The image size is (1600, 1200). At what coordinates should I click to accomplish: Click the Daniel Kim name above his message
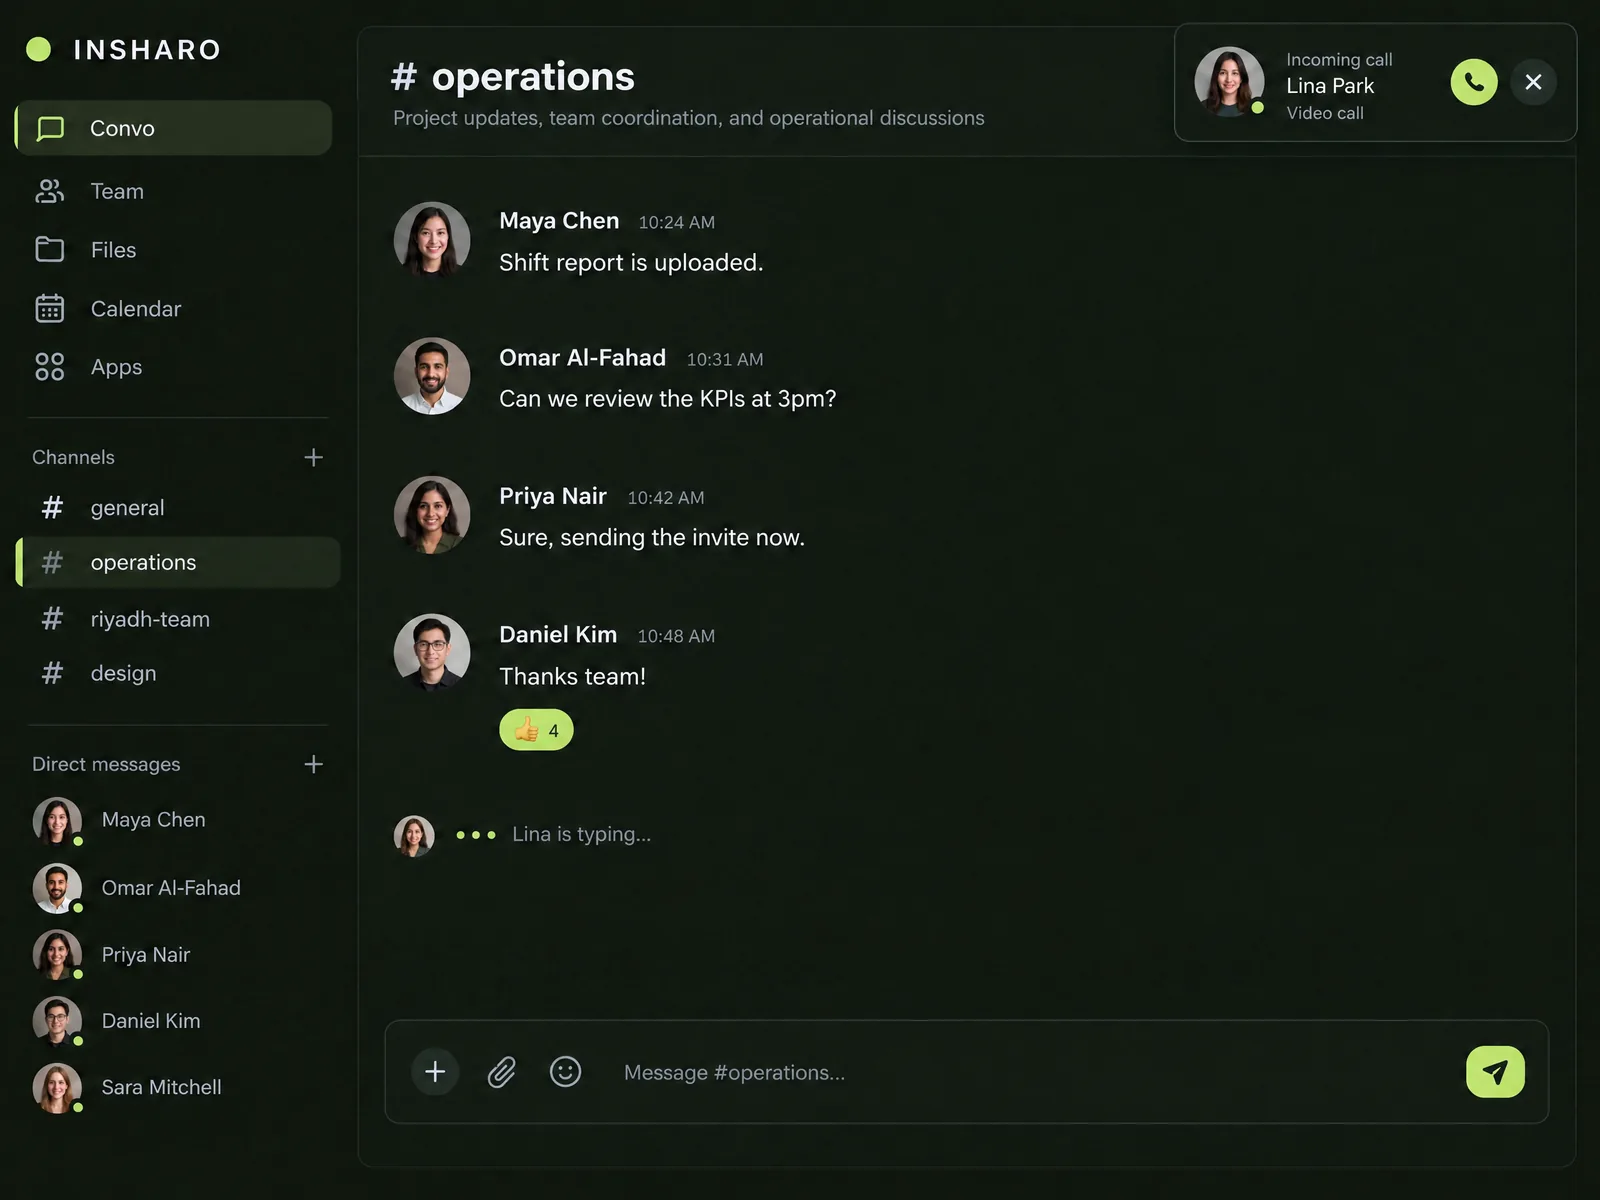pos(558,634)
